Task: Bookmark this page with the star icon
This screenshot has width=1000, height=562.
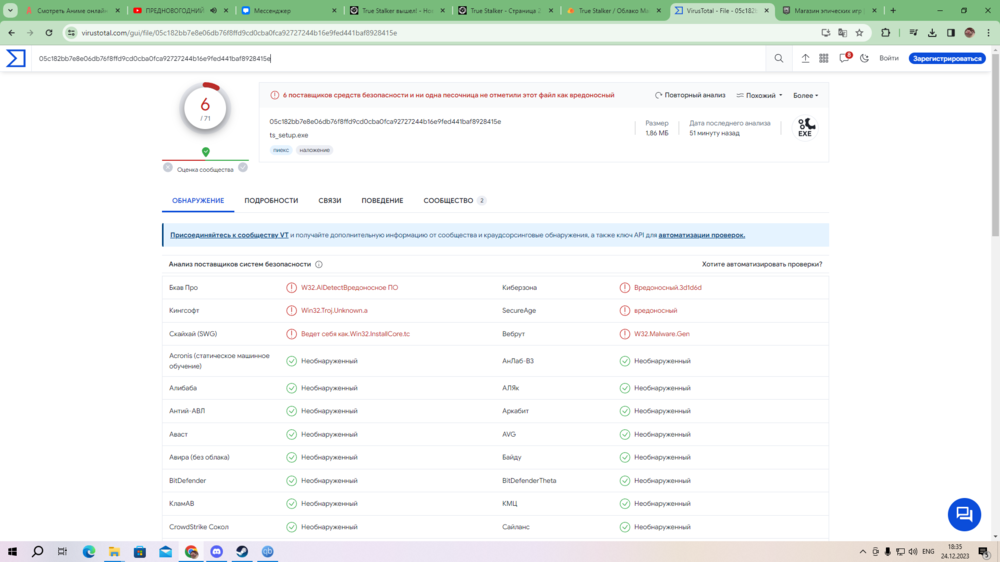Action: coord(859,32)
